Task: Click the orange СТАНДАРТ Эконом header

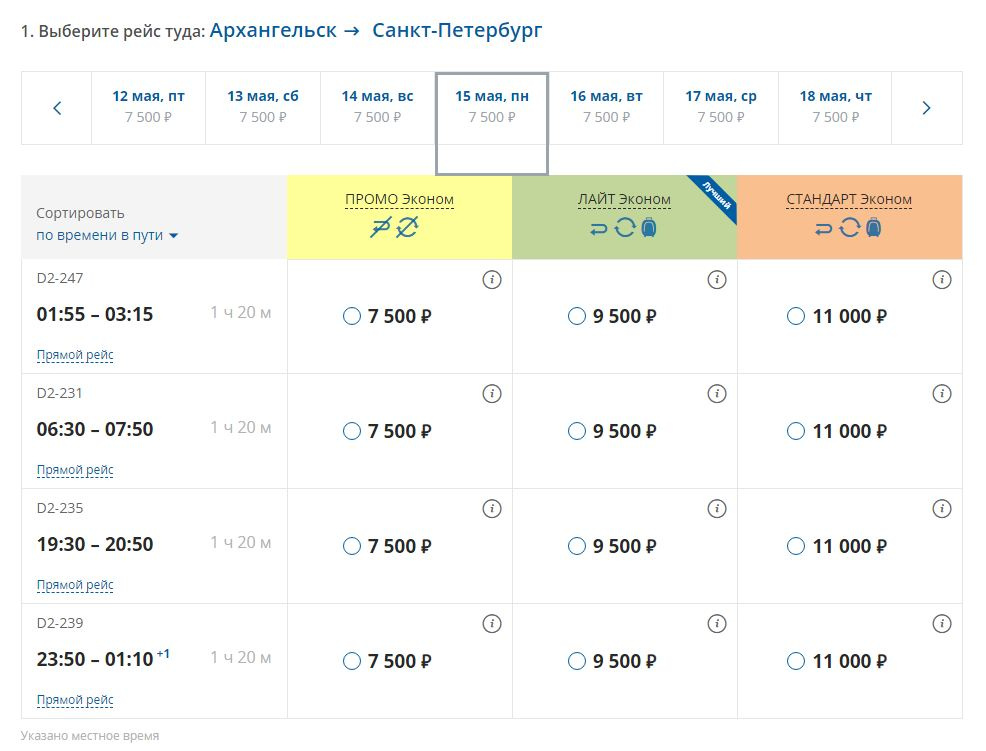Action: (850, 217)
